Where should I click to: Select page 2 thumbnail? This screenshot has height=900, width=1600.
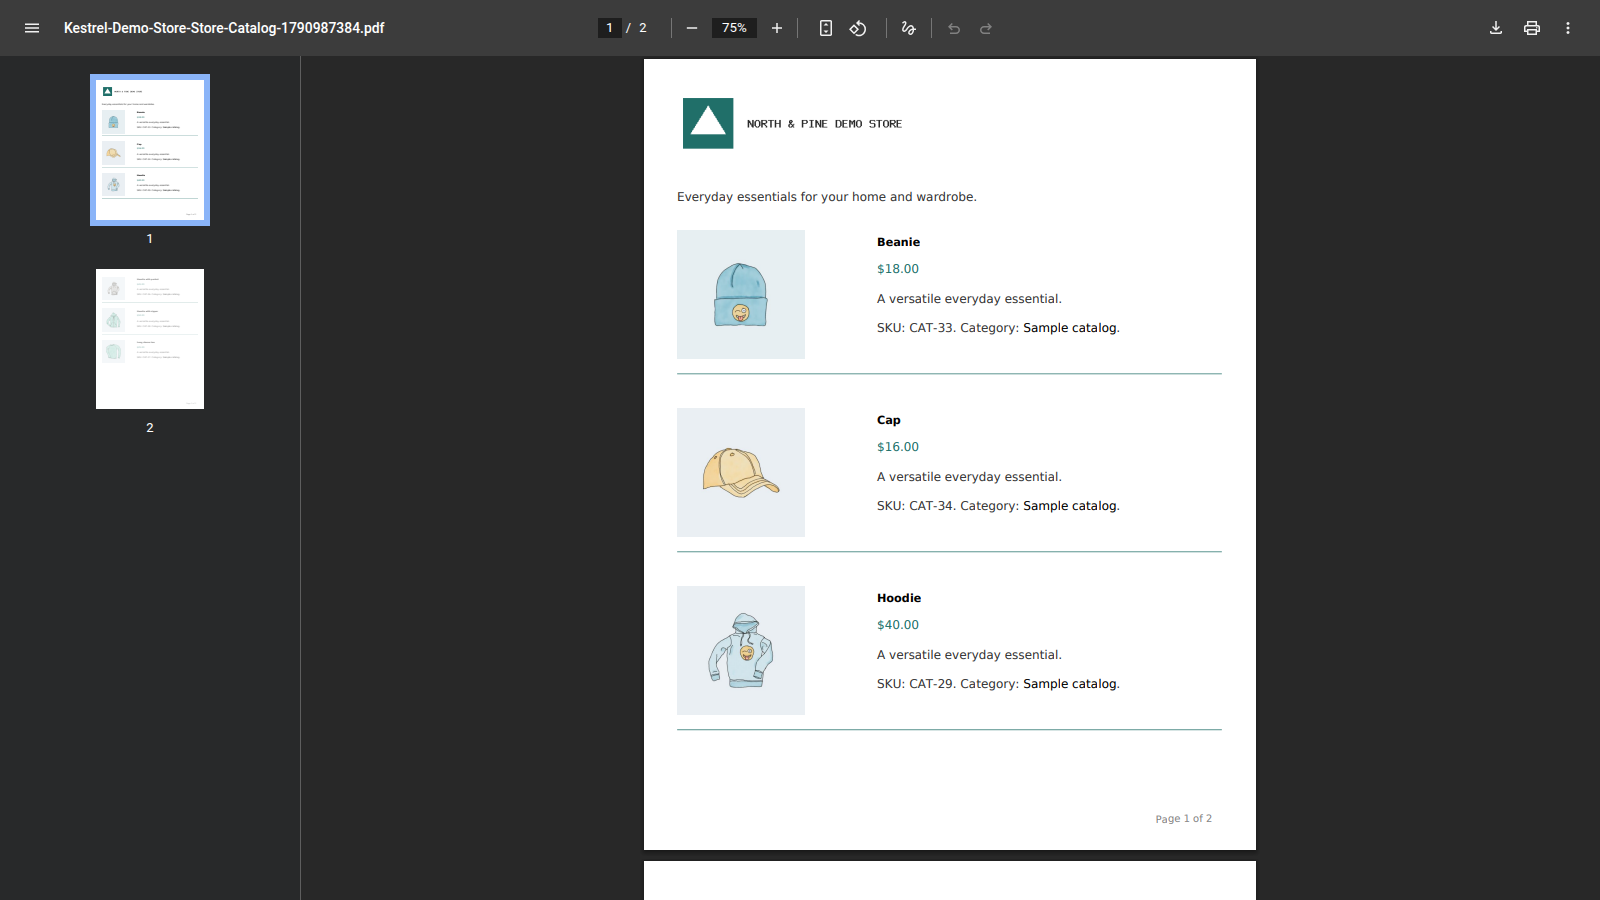[x=150, y=339]
